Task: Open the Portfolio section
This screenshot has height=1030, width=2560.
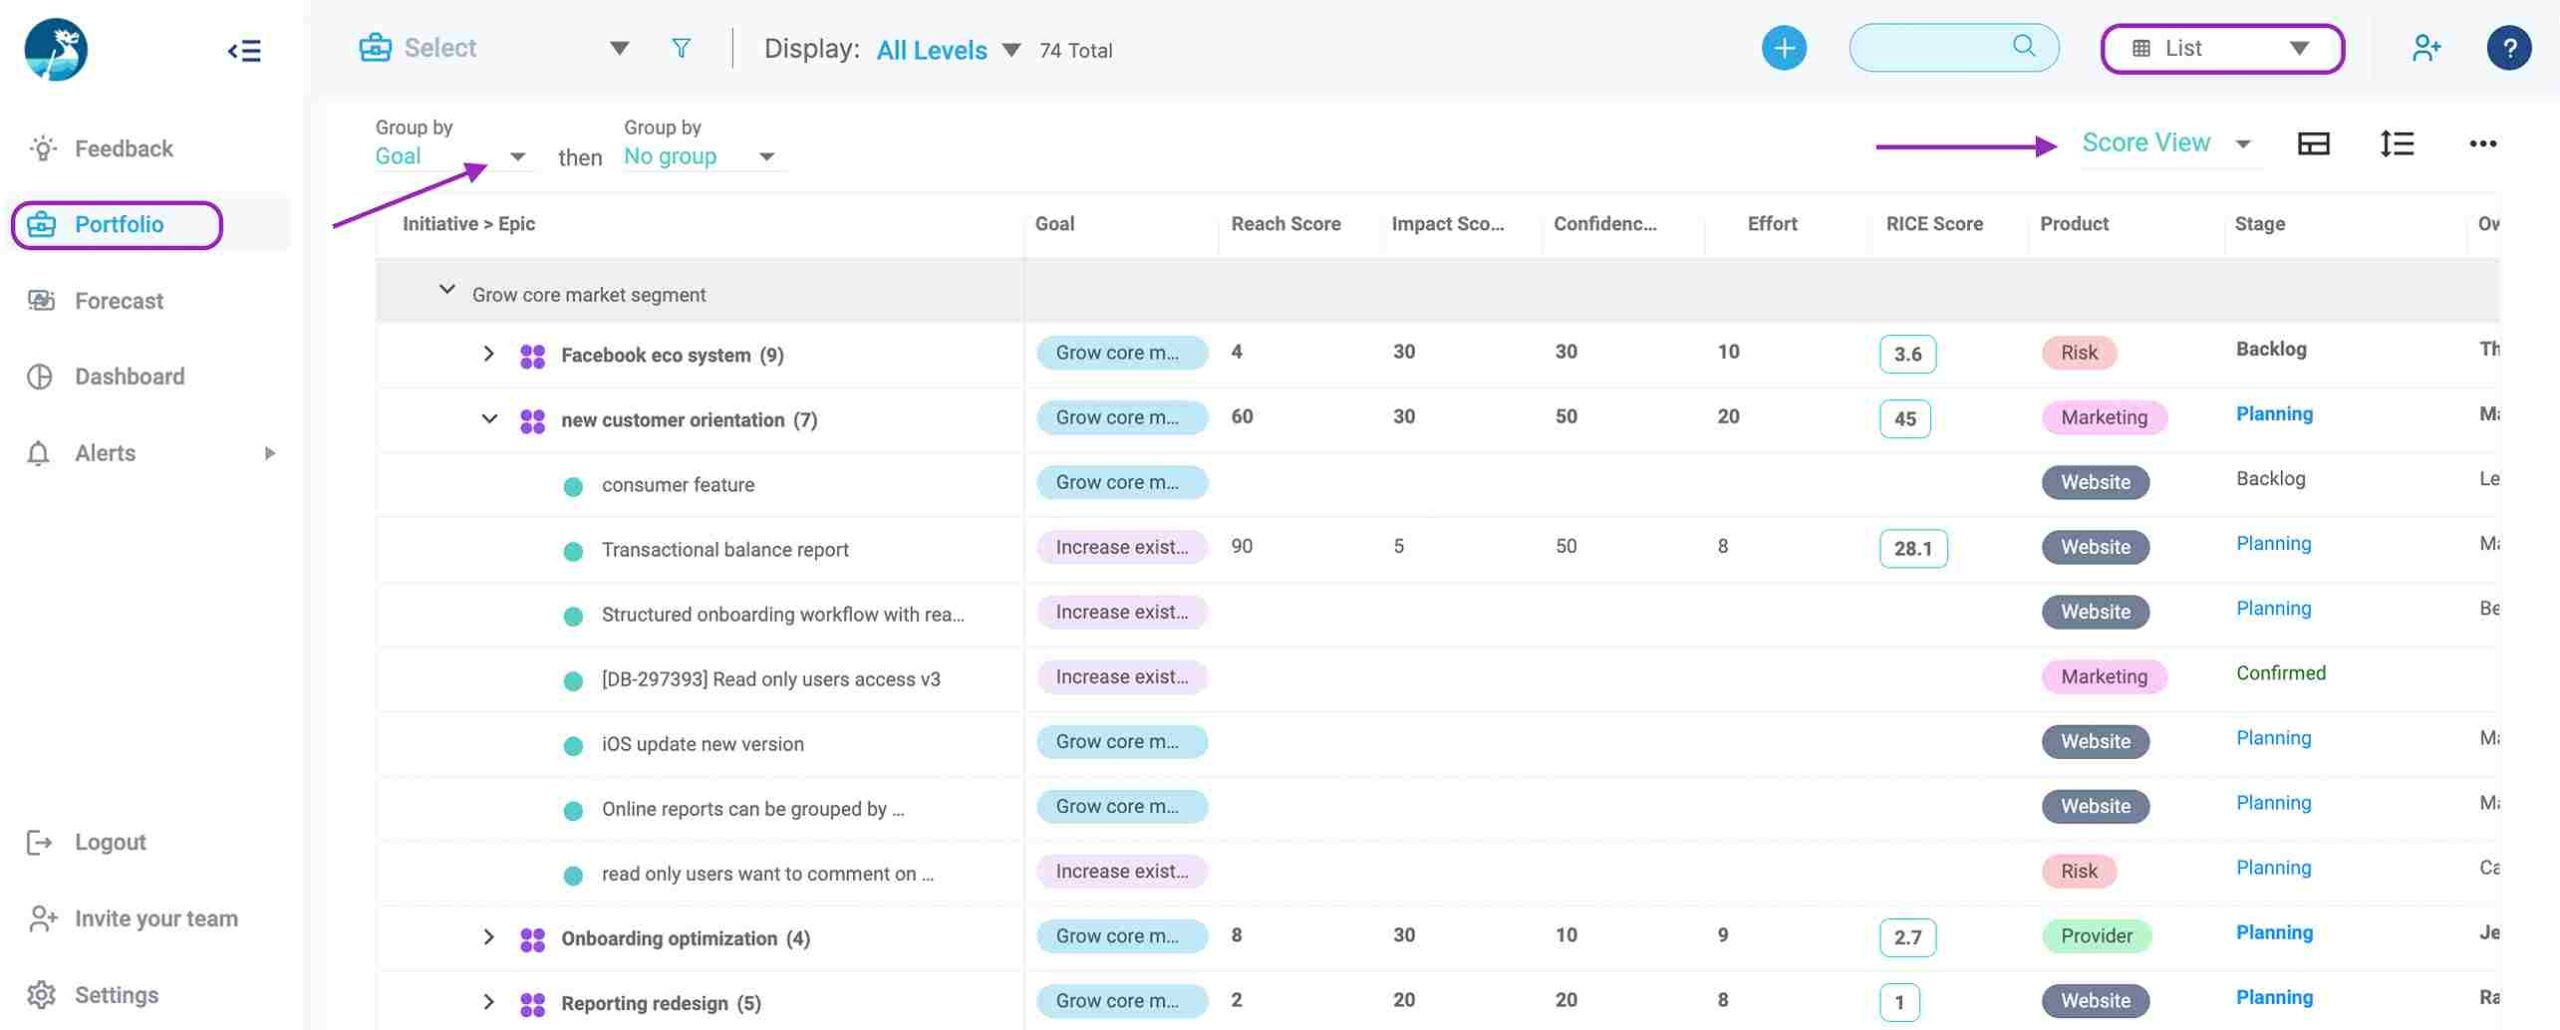Action: (117, 225)
